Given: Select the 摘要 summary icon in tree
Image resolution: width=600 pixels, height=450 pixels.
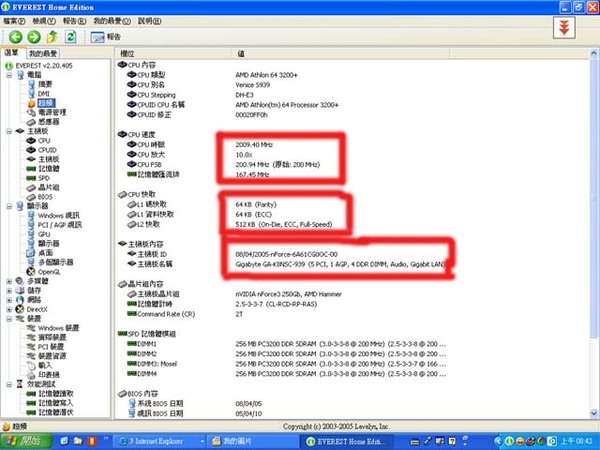Looking at the screenshot, I should [31, 84].
